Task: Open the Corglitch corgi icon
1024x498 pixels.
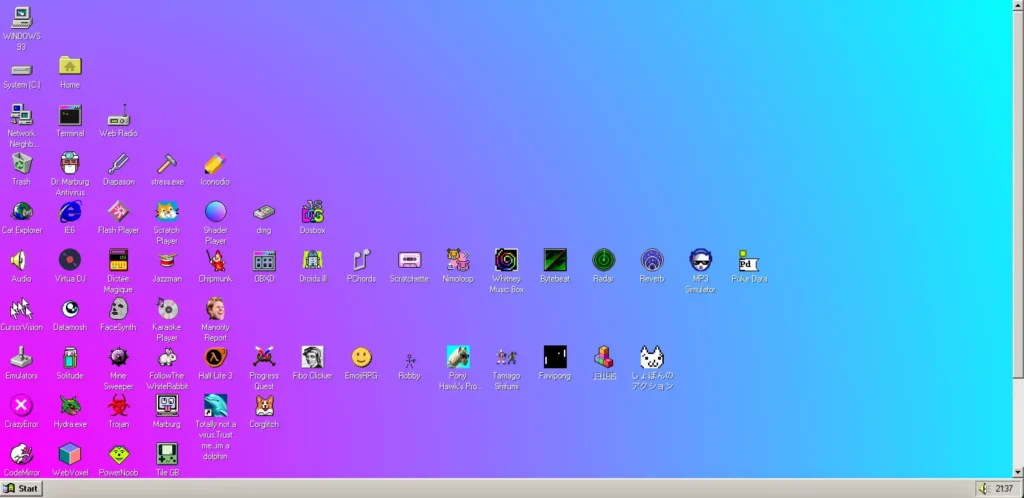Action: (x=264, y=406)
